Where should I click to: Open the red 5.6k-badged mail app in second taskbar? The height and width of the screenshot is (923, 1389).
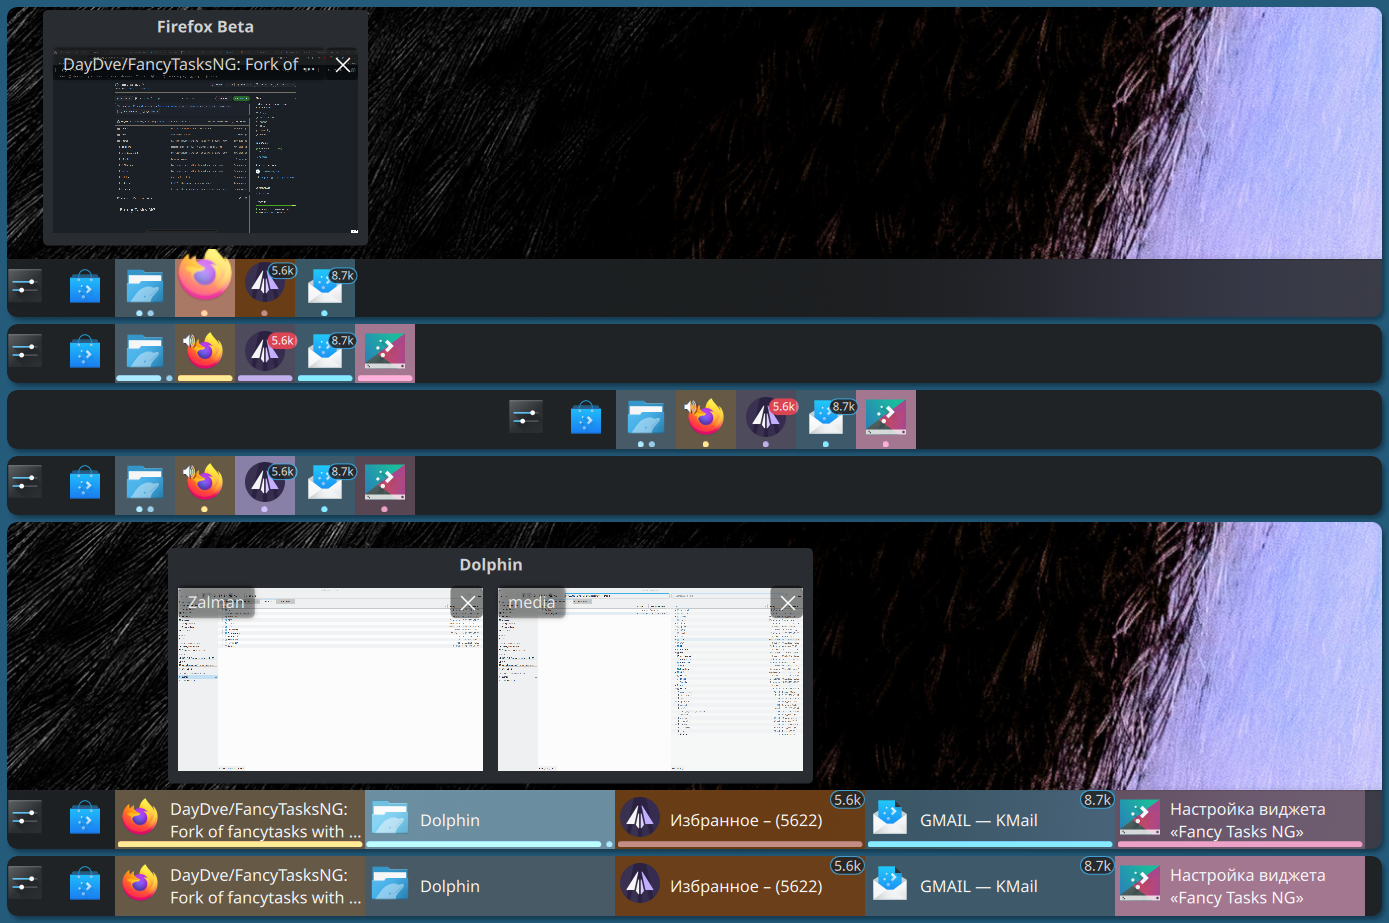(x=265, y=353)
